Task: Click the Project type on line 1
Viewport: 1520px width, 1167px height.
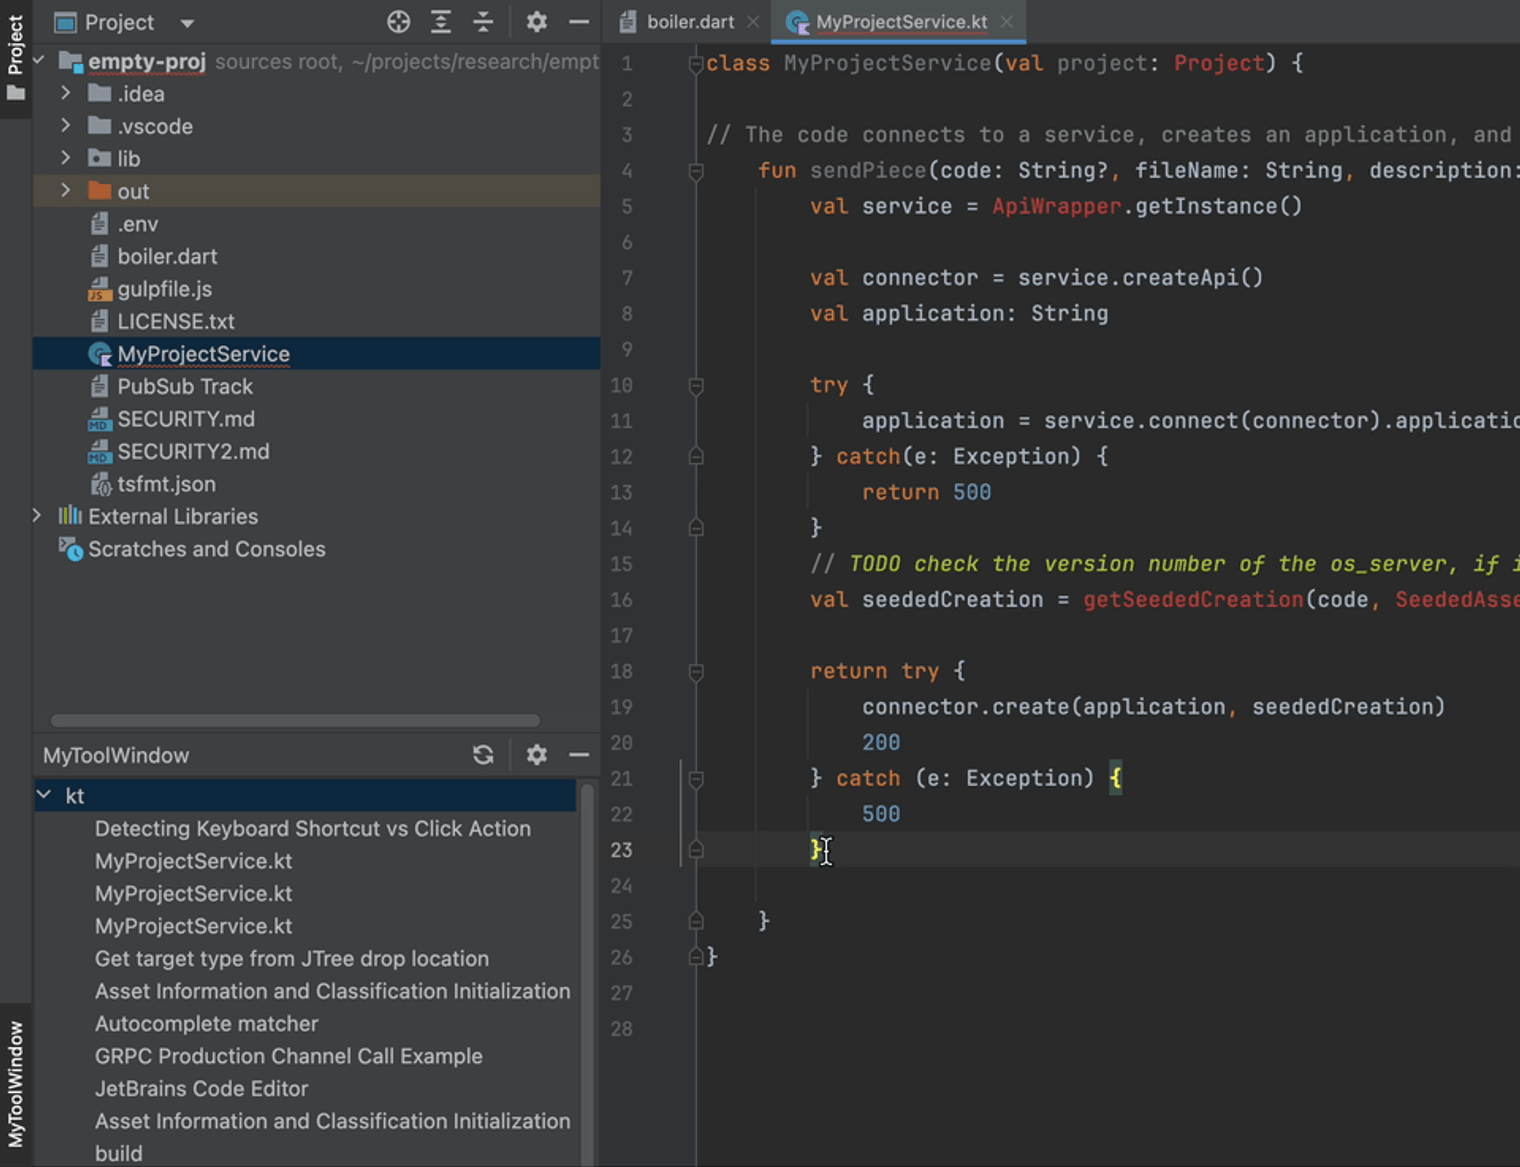Action: click(1219, 63)
